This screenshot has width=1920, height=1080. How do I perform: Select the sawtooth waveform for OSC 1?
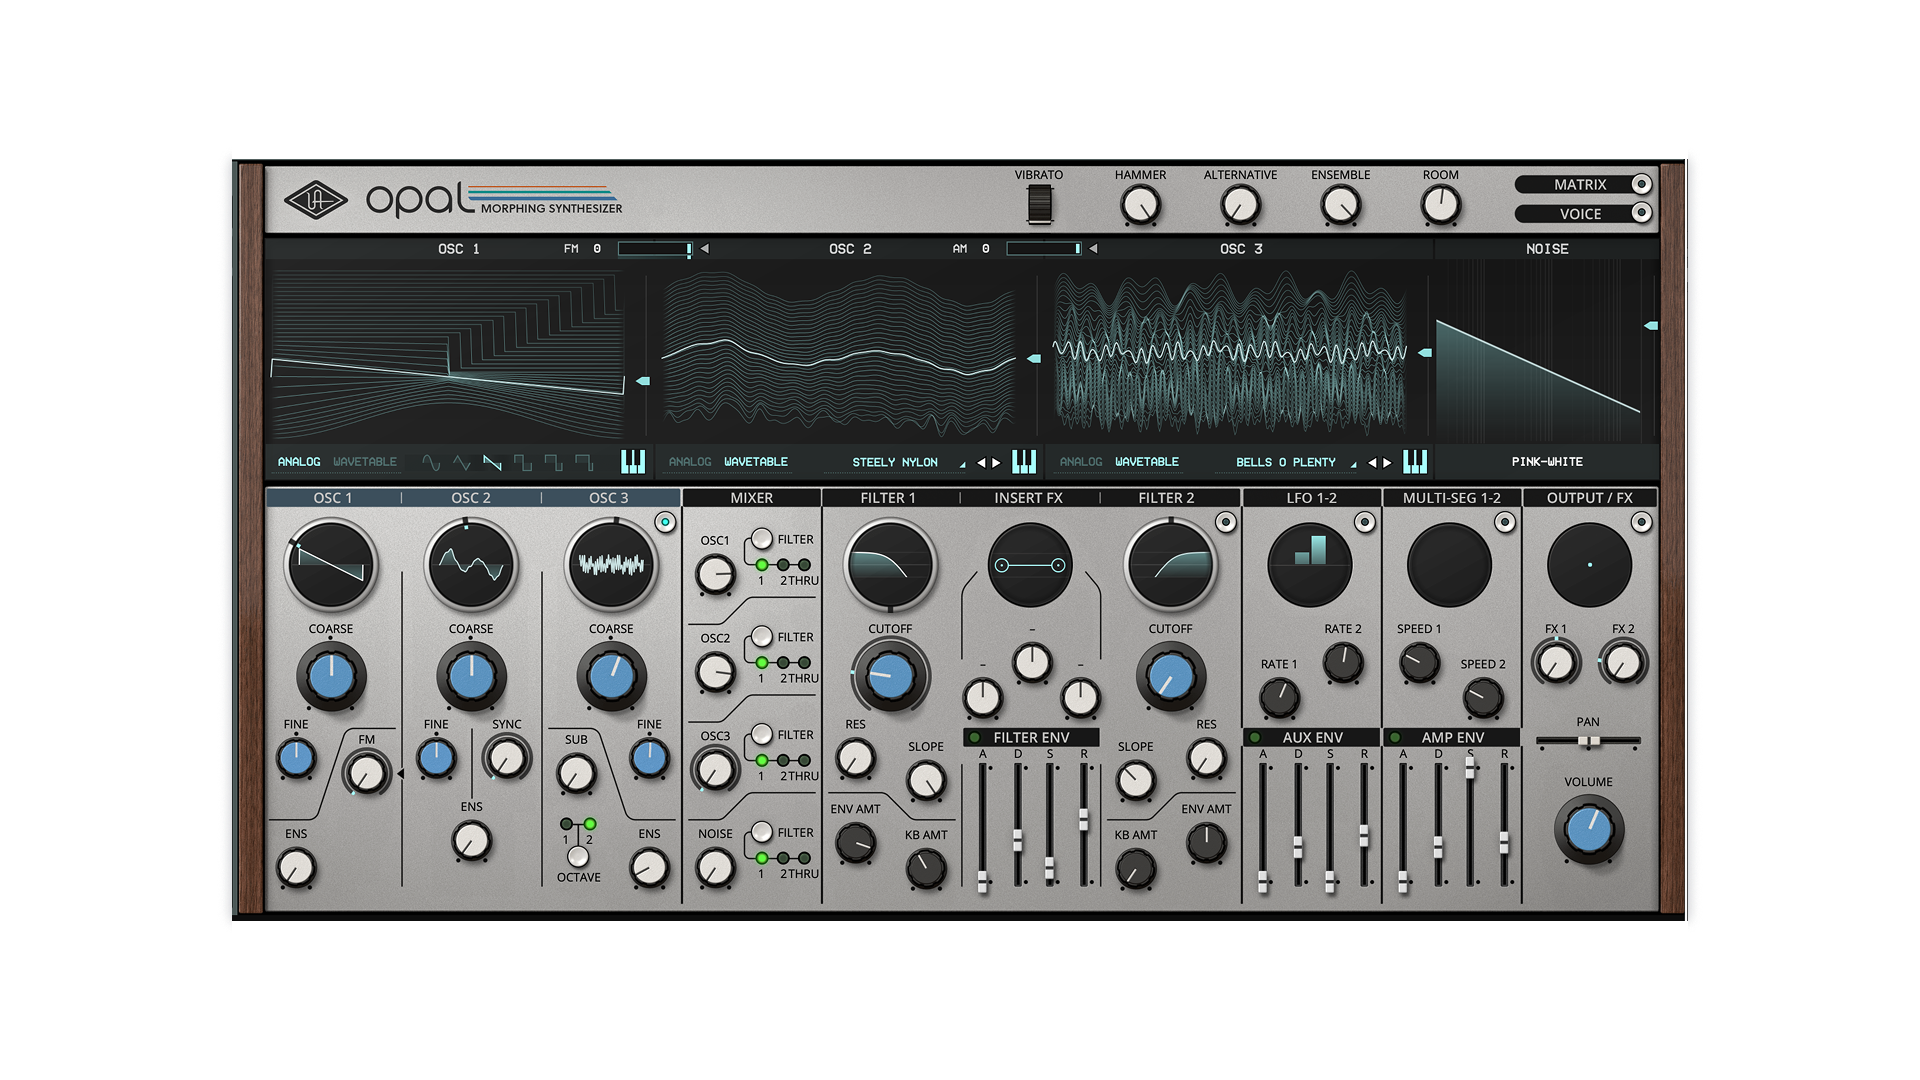coord(492,462)
